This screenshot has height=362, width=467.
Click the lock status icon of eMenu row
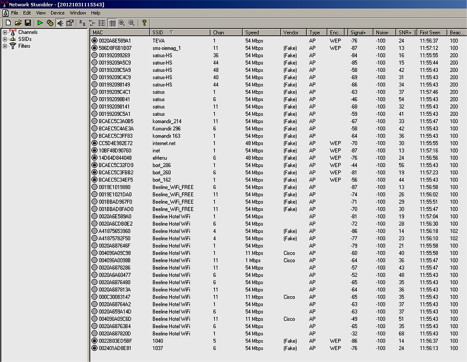click(94, 158)
